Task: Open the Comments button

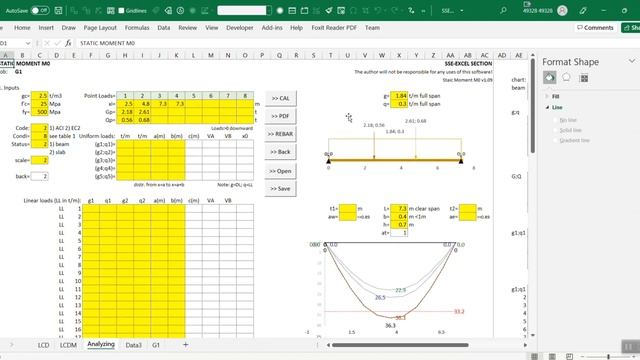Action: (595, 28)
